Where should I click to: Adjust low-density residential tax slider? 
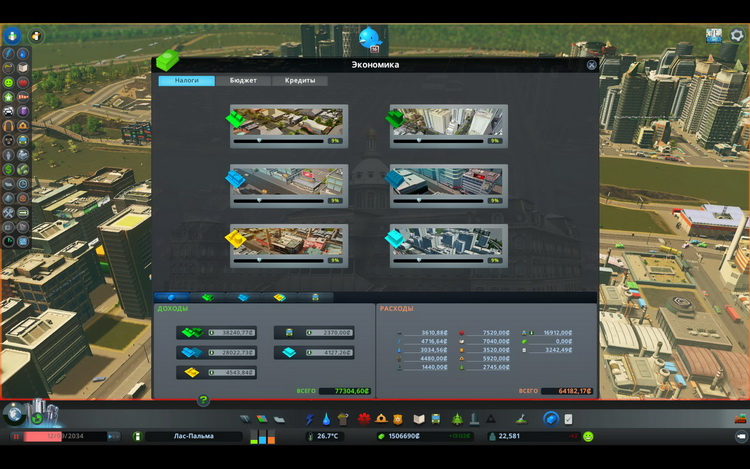click(x=278, y=141)
